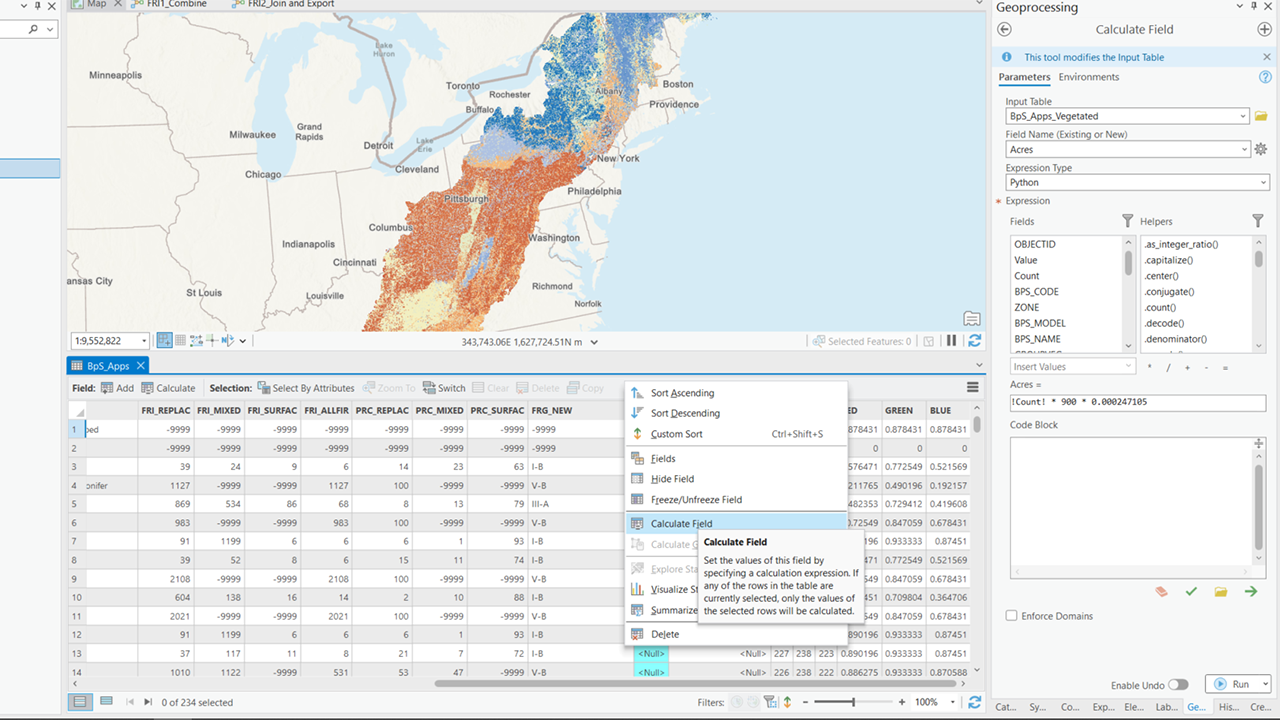1280x720 pixels.
Task: Click the Run button in Geoprocessing
Action: pyautogui.click(x=1239, y=684)
